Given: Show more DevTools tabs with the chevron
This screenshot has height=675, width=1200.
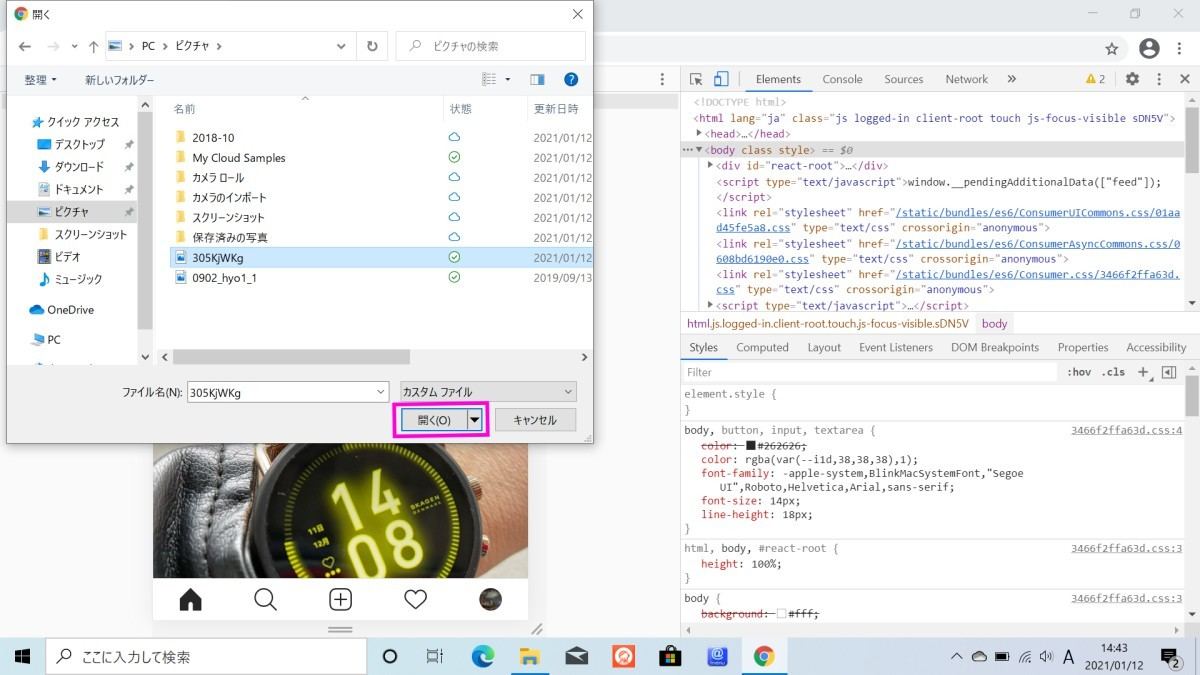Looking at the screenshot, I should 1011,79.
